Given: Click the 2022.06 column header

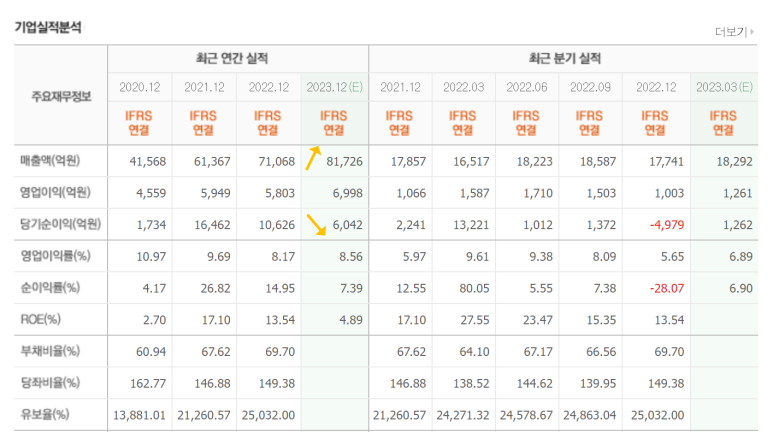Looking at the screenshot, I should 527,87.
